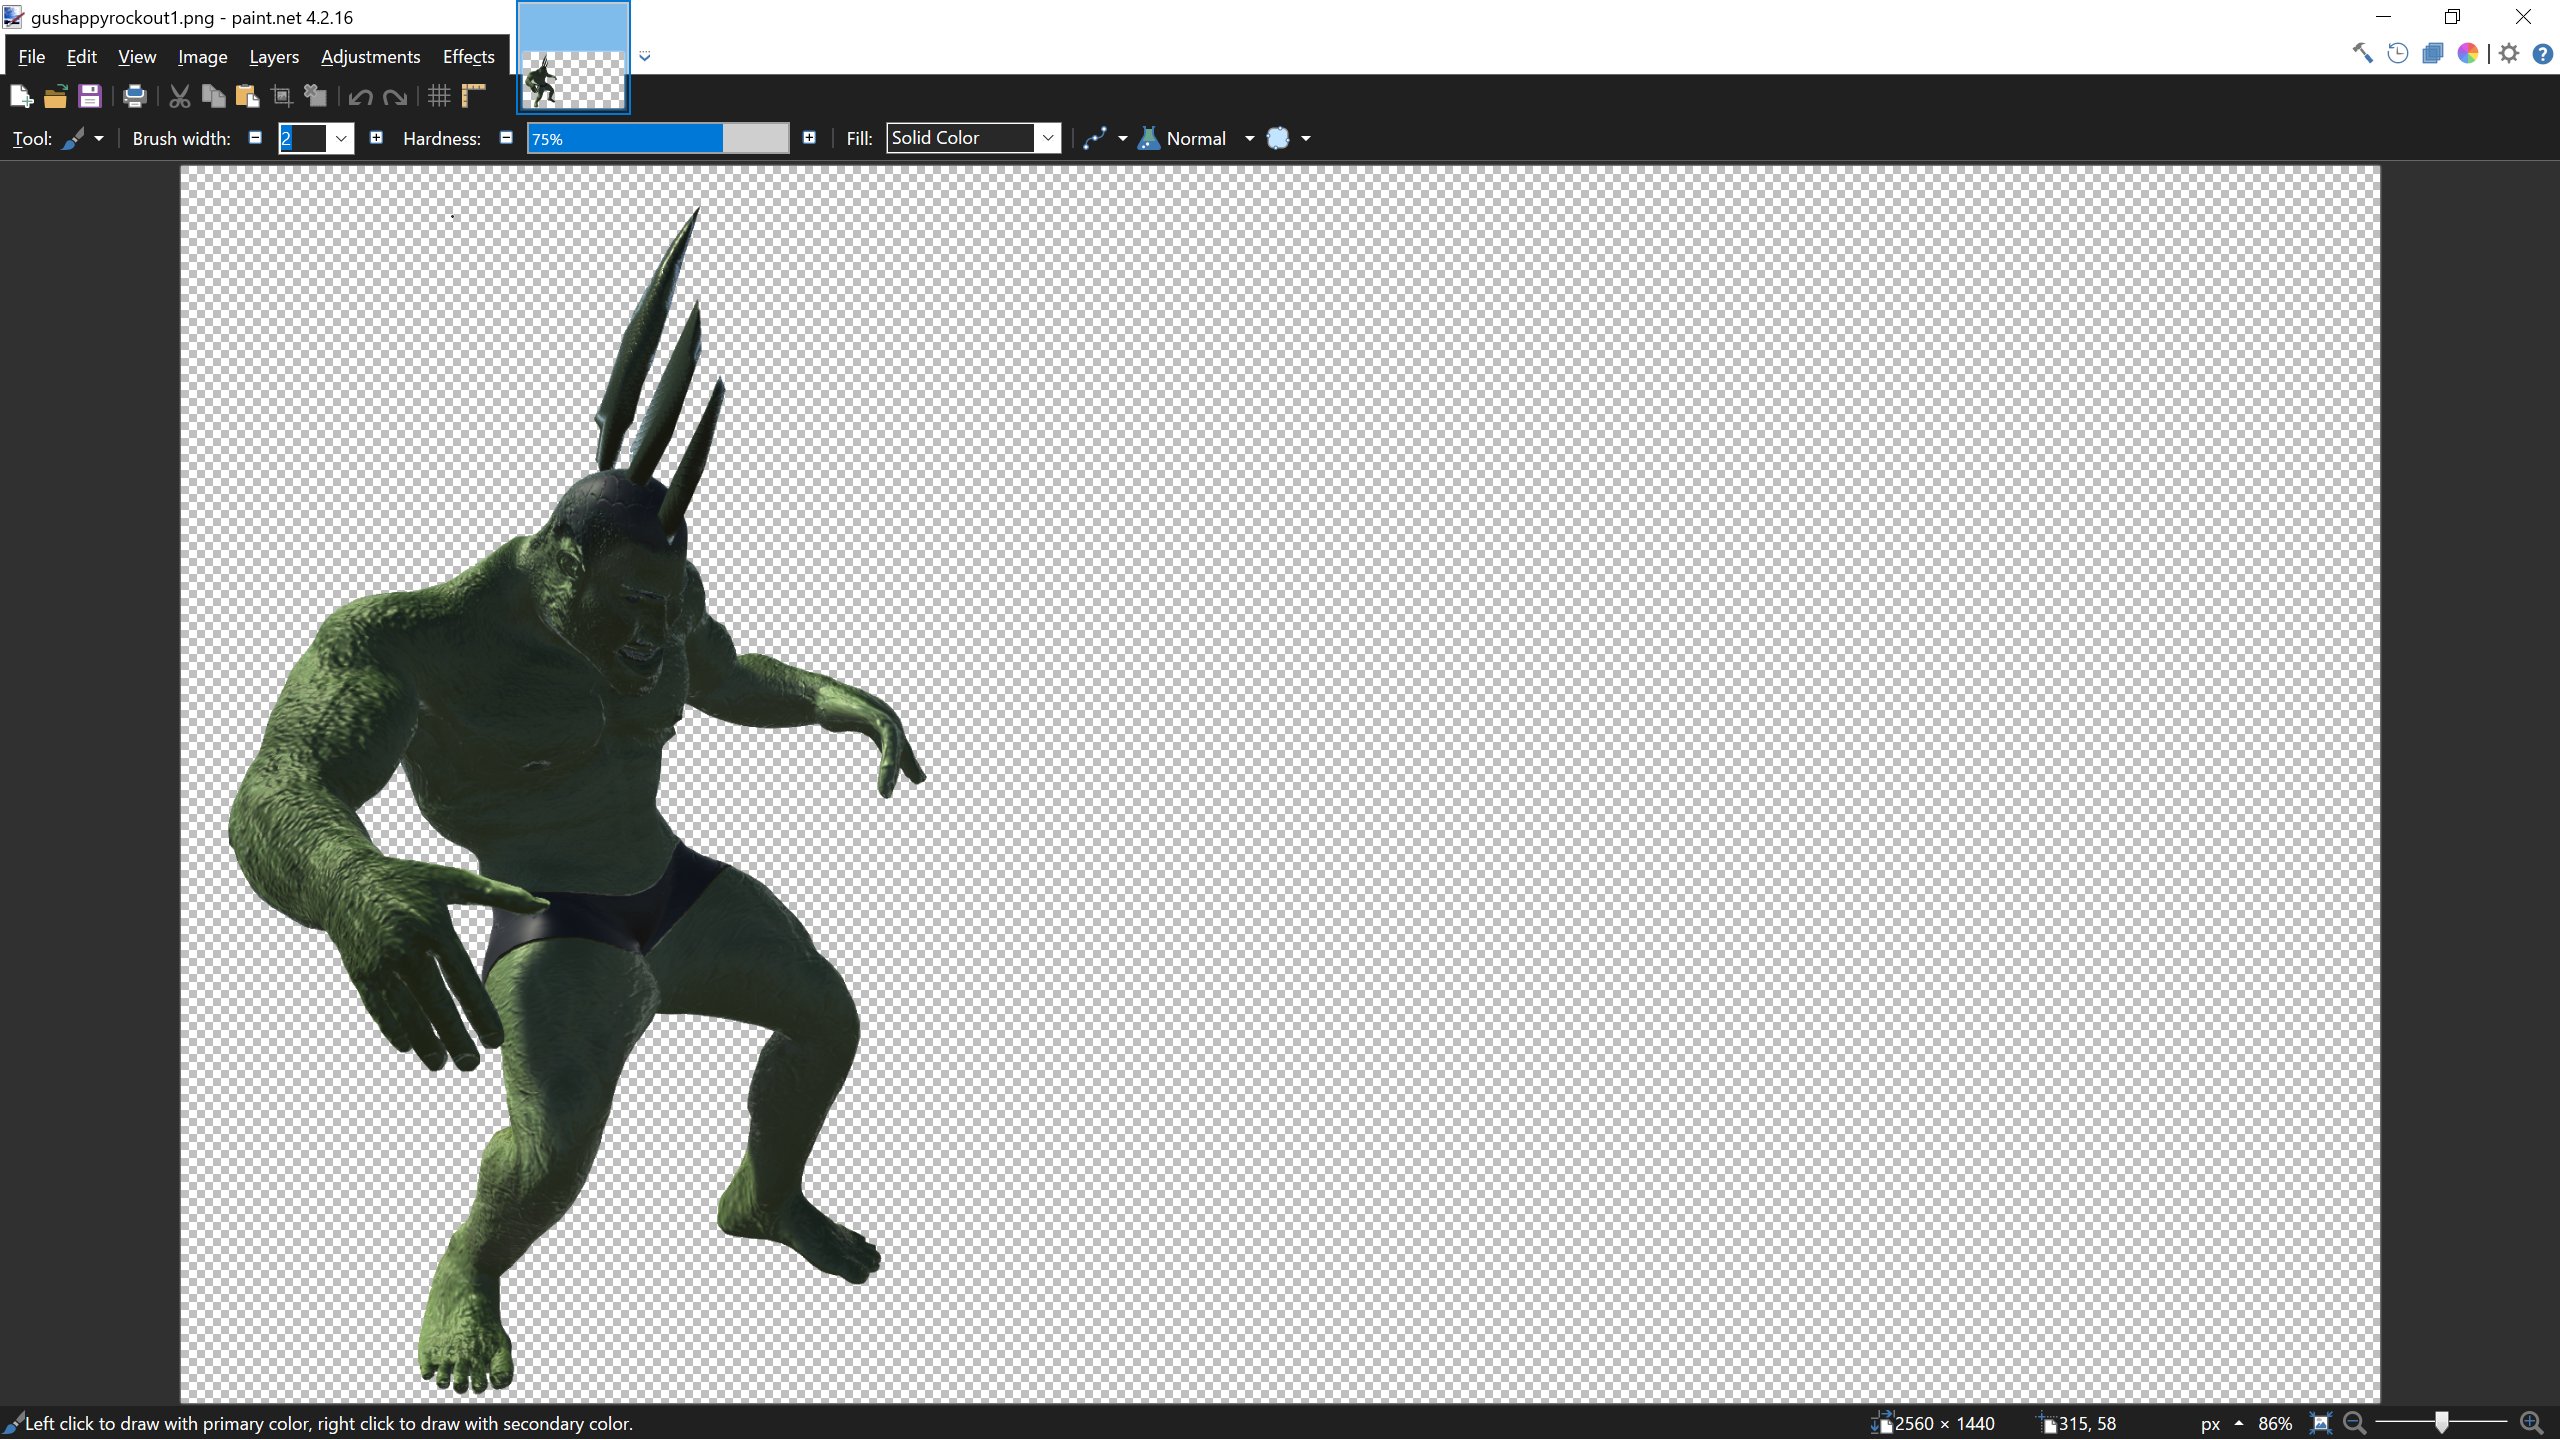Open the Image menu

coord(202,57)
